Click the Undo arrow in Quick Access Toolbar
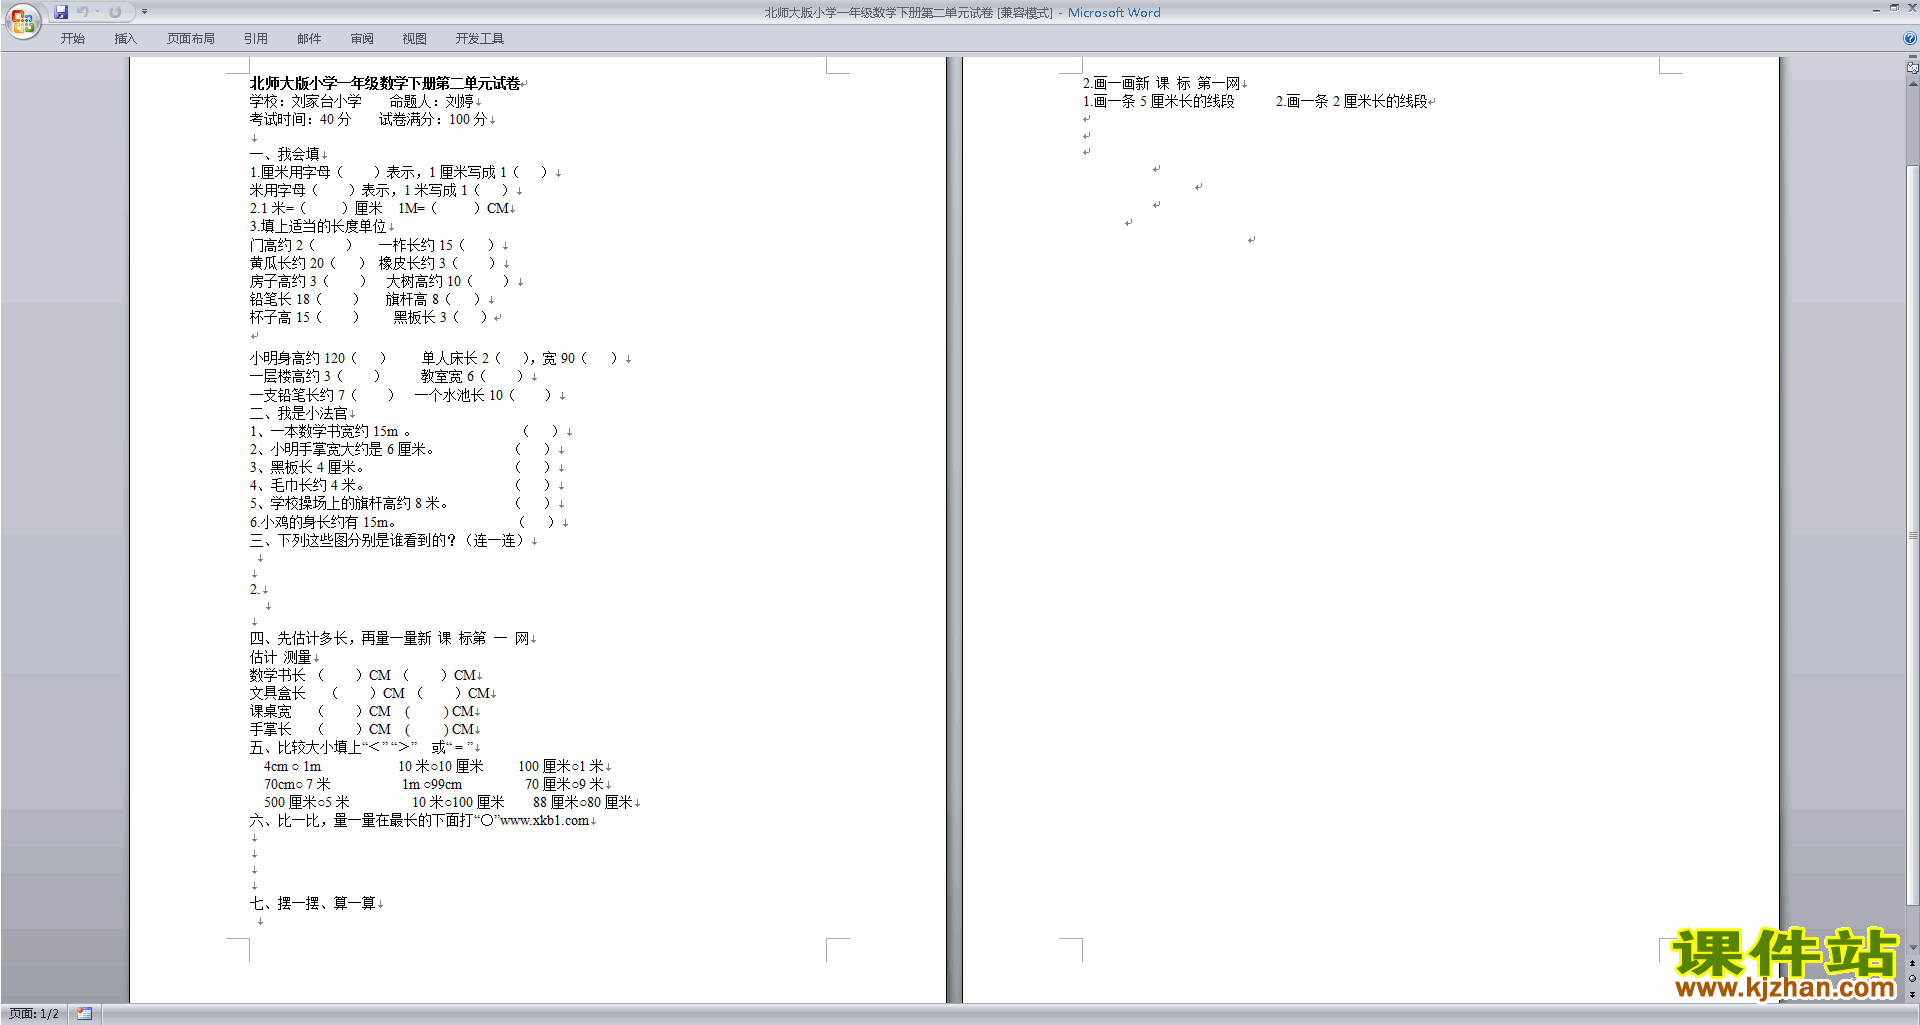This screenshot has width=1920, height=1025. point(83,12)
